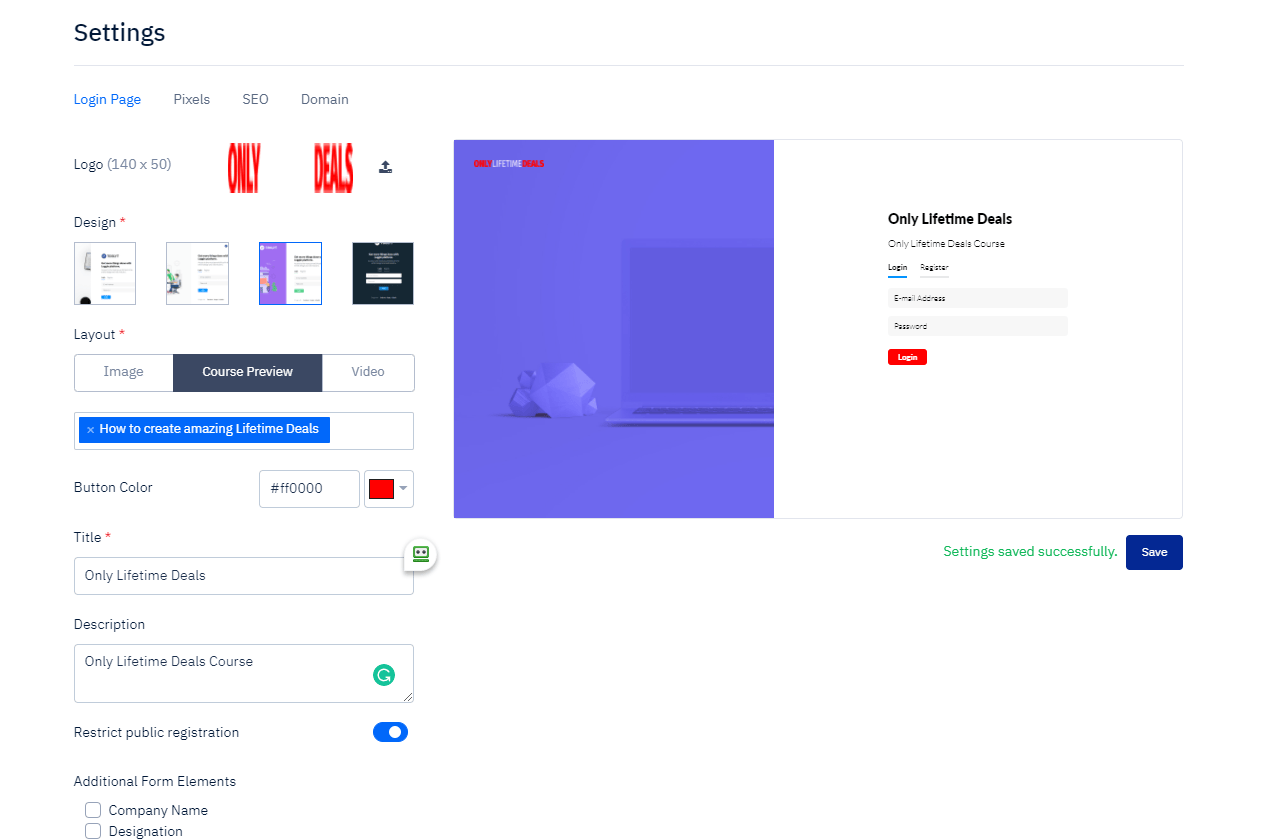Image resolution: width=1262 pixels, height=840 pixels.
Task: Toggle Restrict public registration switch
Action: 390,732
